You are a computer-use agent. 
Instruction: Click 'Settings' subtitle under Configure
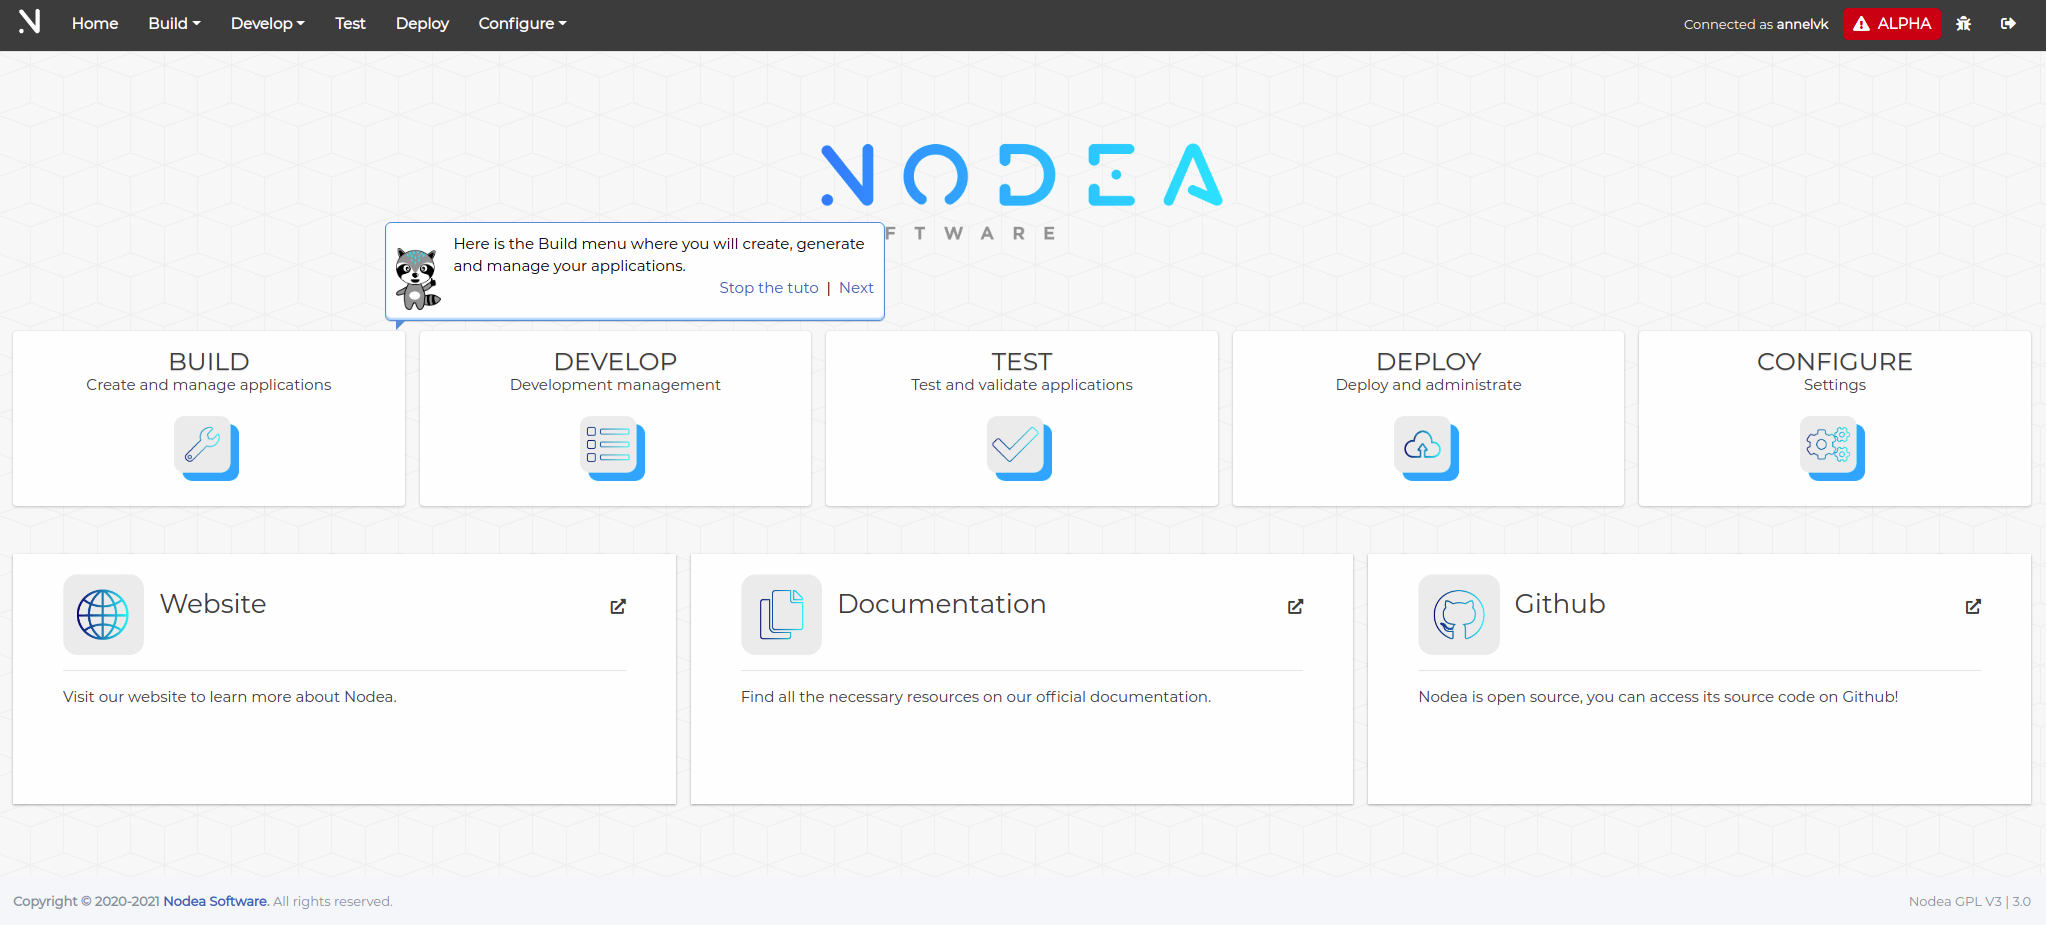coord(1834,385)
